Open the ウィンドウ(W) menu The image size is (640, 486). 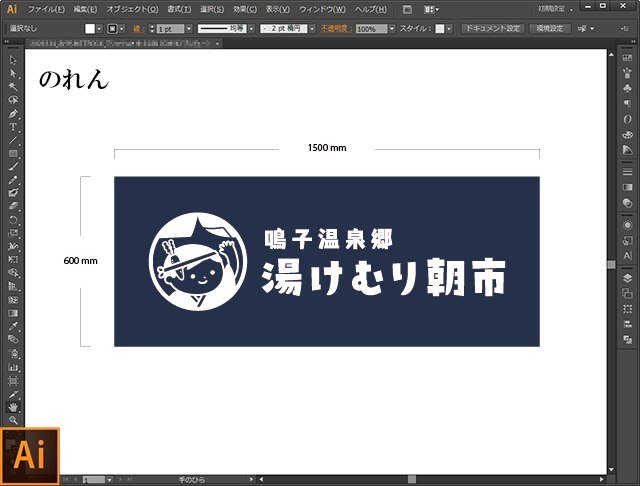click(x=322, y=9)
